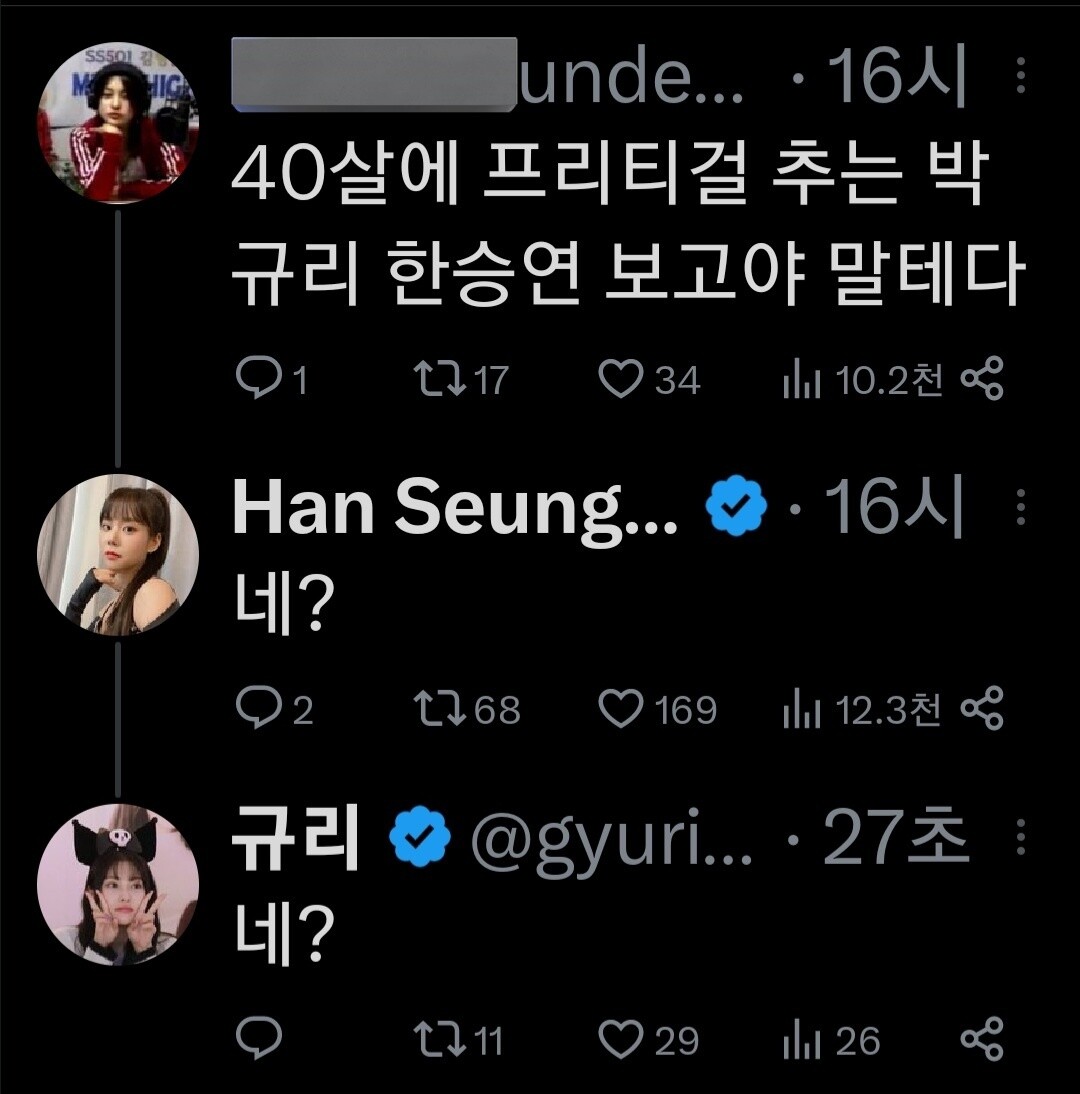This screenshot has width=1080, height=1094.
Task: Retweet the first post with 17 retweets
Action: click(x=437, y=380)
